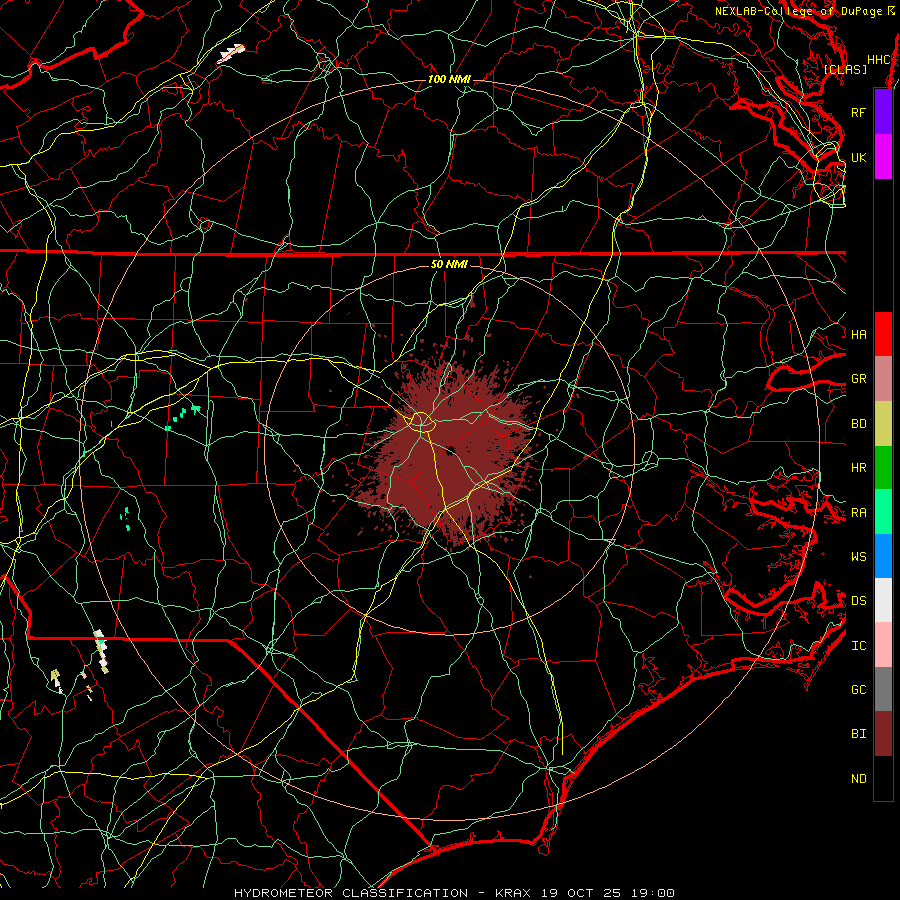Viewport: 900px width, 900px height.
Task: Click the ND legend label
Action: tap(858, 779)
